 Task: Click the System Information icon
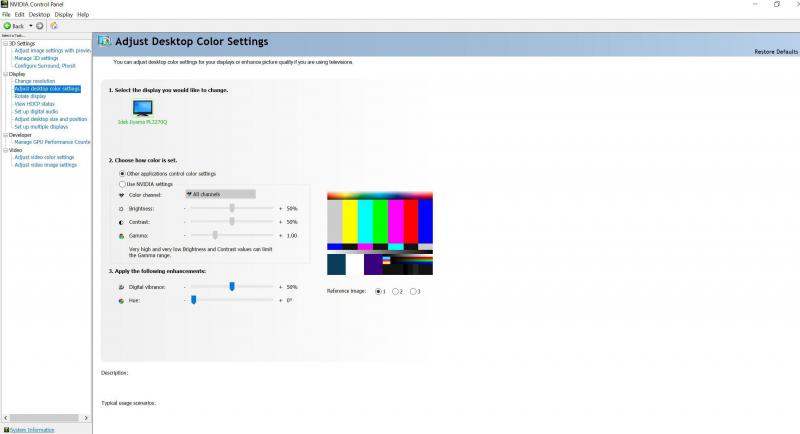[x=6, y=429]
